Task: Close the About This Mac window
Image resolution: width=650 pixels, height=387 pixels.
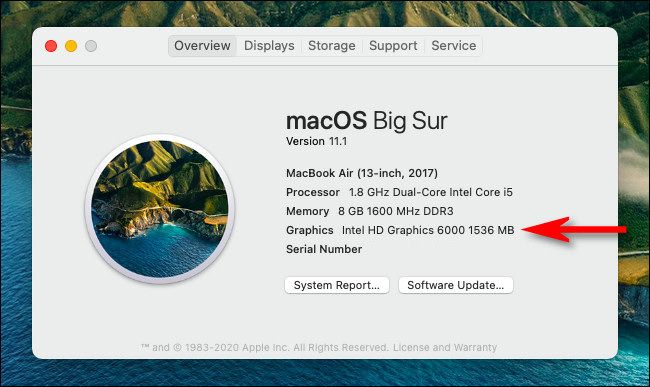Action: (x=51, y=46)
